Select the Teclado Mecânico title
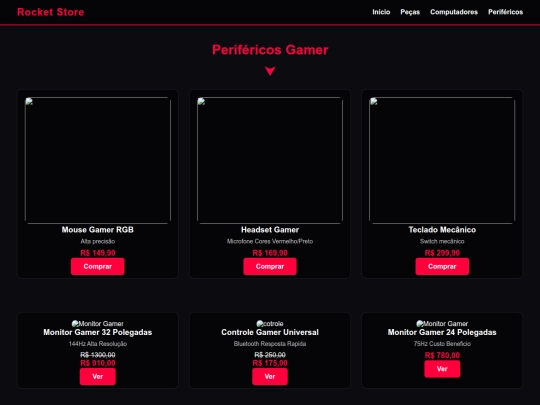540x405 pixels. [x=442, y=230]
